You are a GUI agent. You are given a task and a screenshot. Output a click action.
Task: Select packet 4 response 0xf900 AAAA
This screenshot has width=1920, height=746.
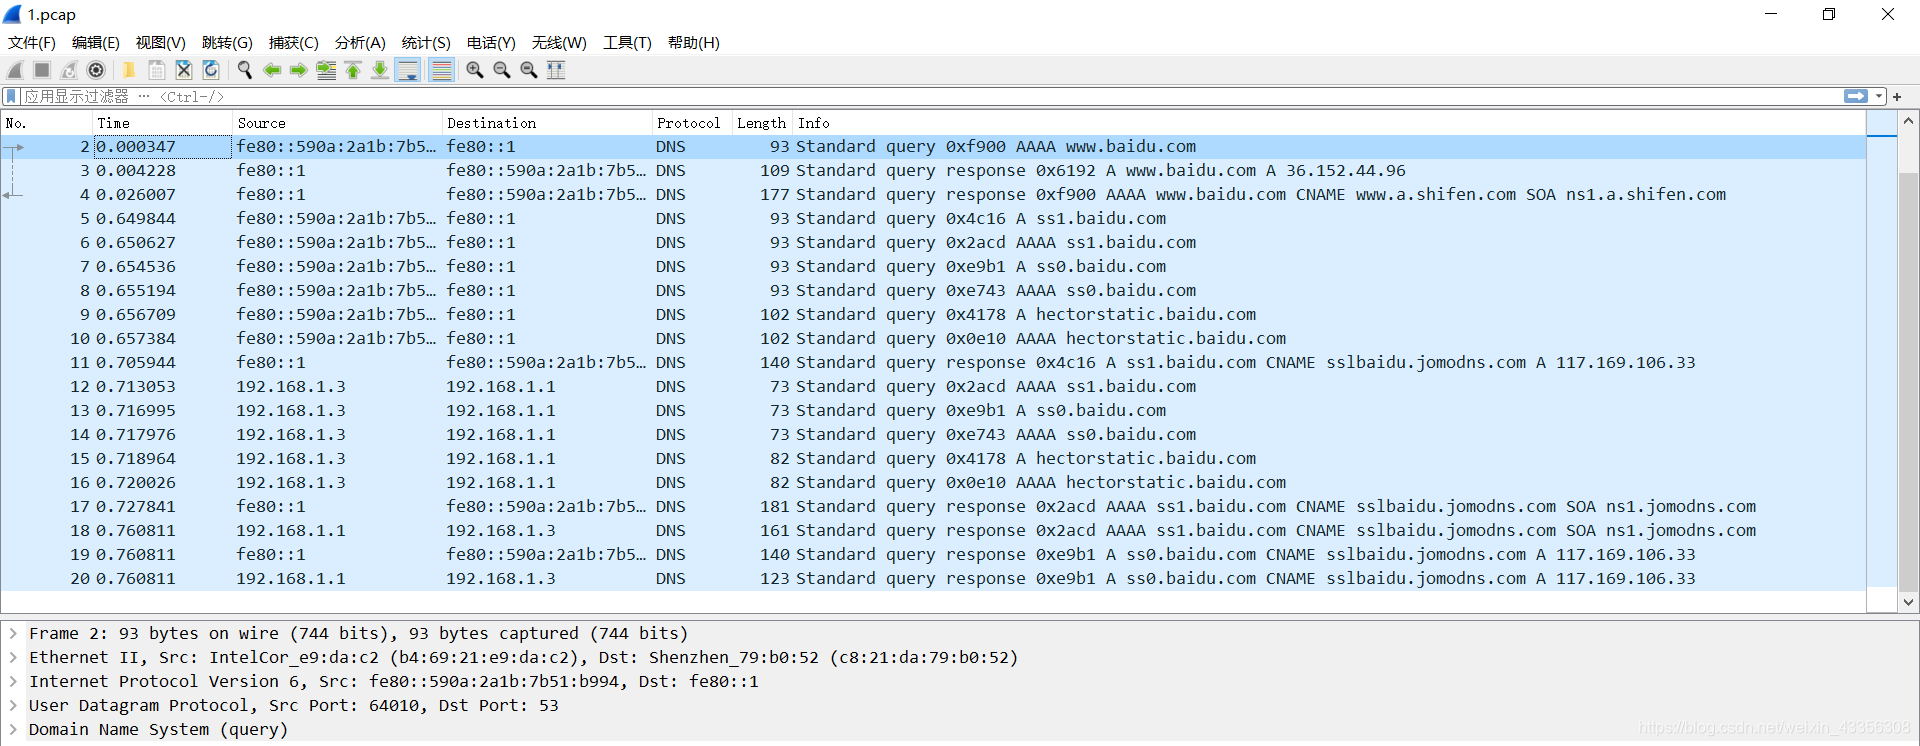pyautogui.click(x=933, y=194)
